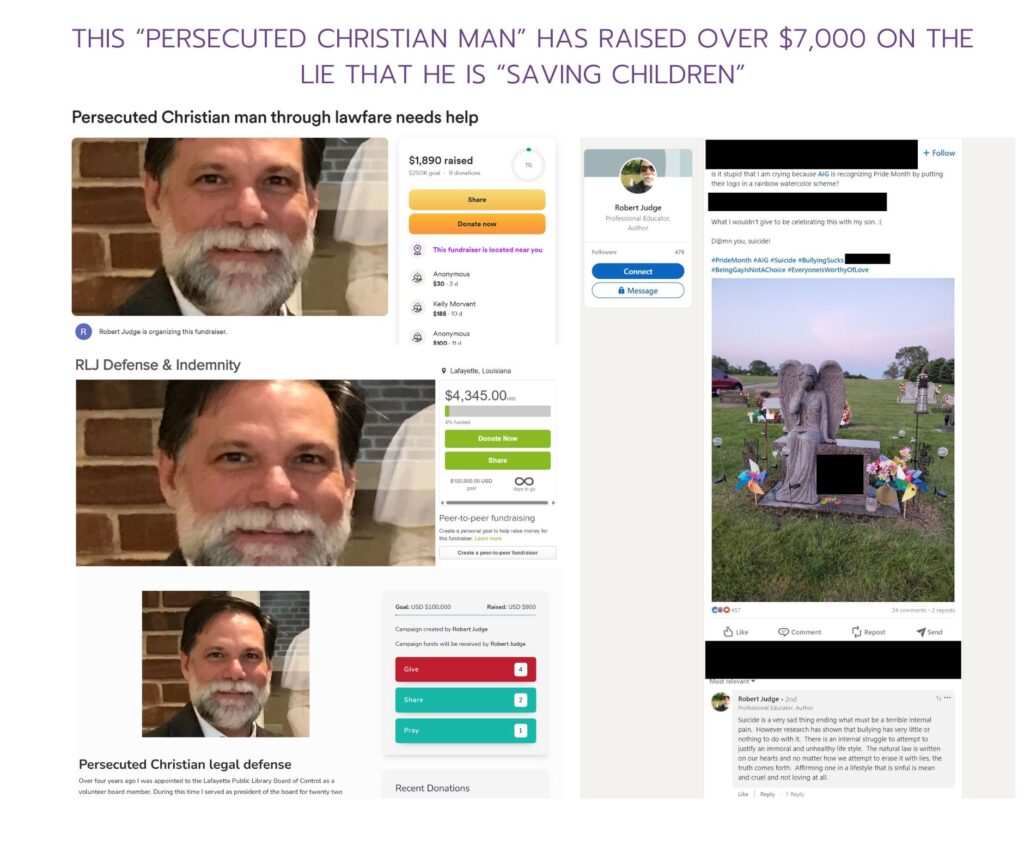Click Create a peer-to-peer fundraiser button
Screen dimensions: 1024x858
click(x=498, y=552)
